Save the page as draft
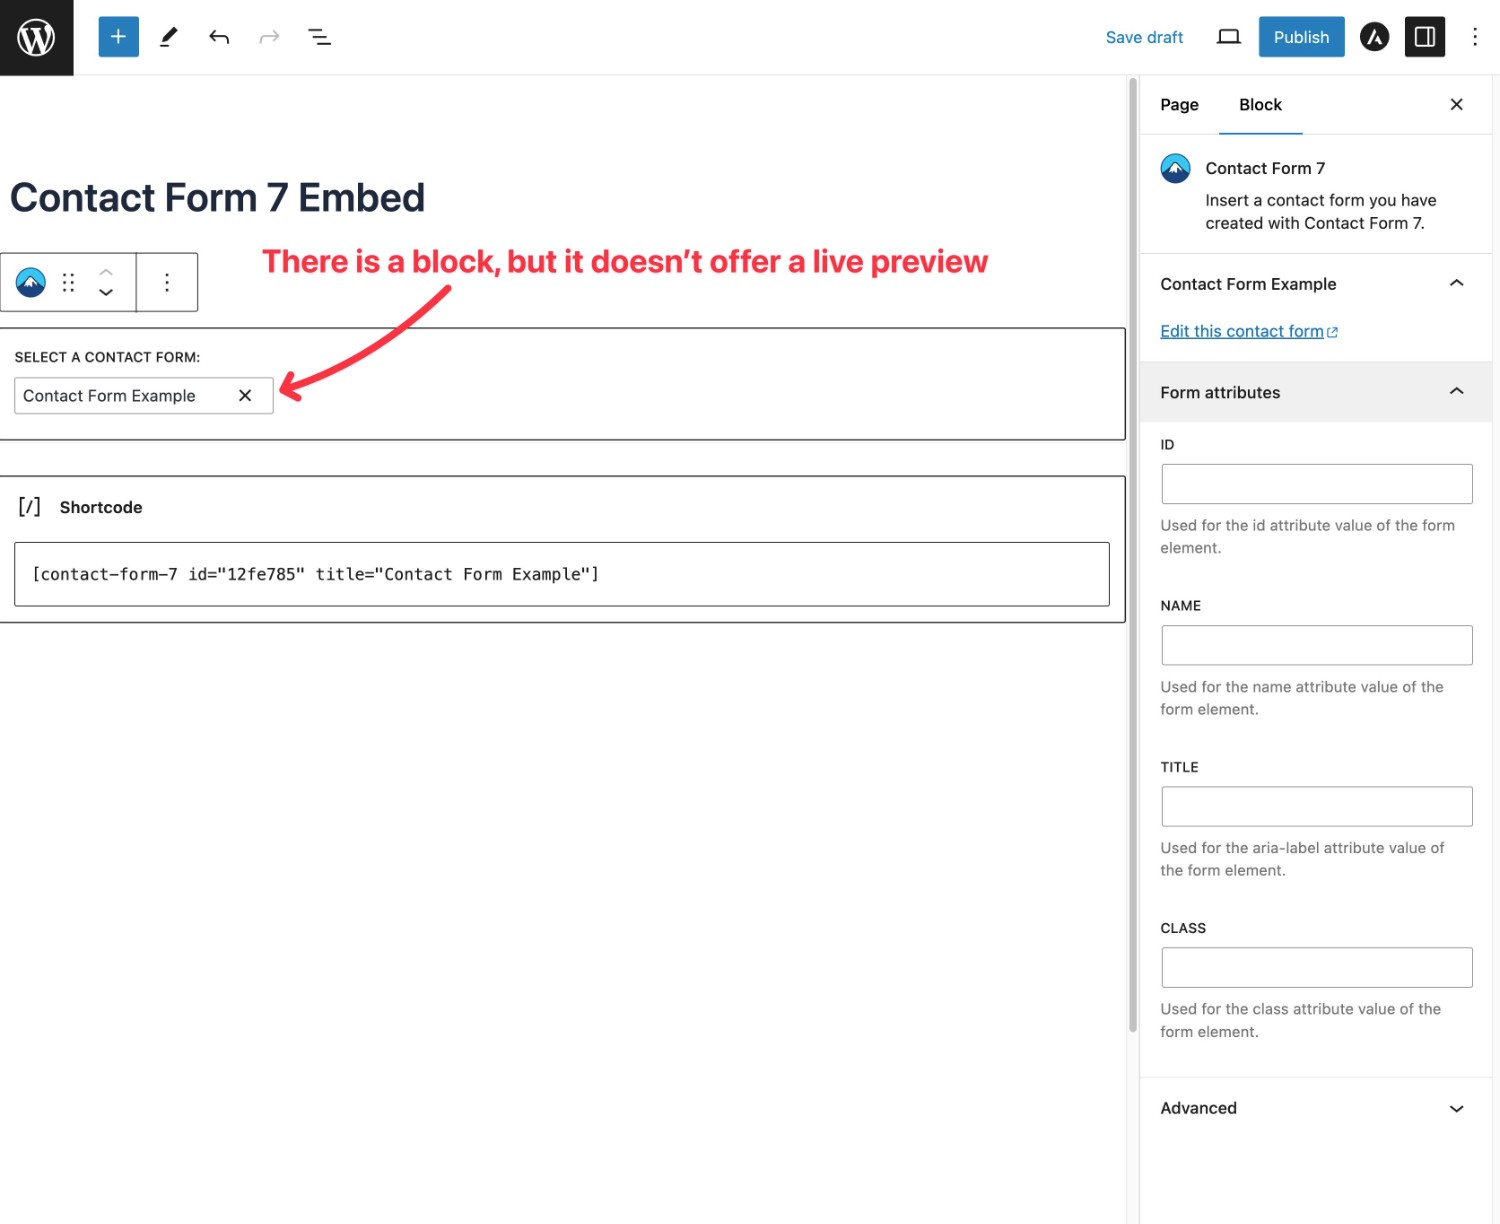The height and width of the screenshot is (1224, 1500). click(x=1144, y=37)
